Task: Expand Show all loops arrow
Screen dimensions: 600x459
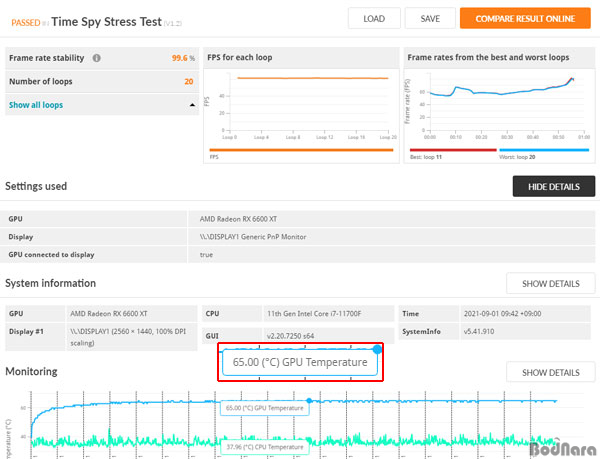Action: click(x=190, y=104)
